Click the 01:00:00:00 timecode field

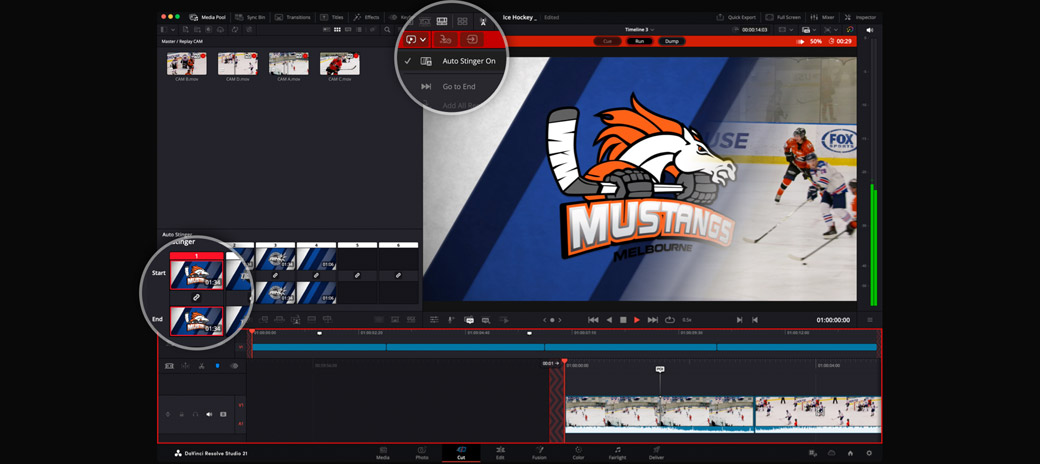click(x=832, y=320)
